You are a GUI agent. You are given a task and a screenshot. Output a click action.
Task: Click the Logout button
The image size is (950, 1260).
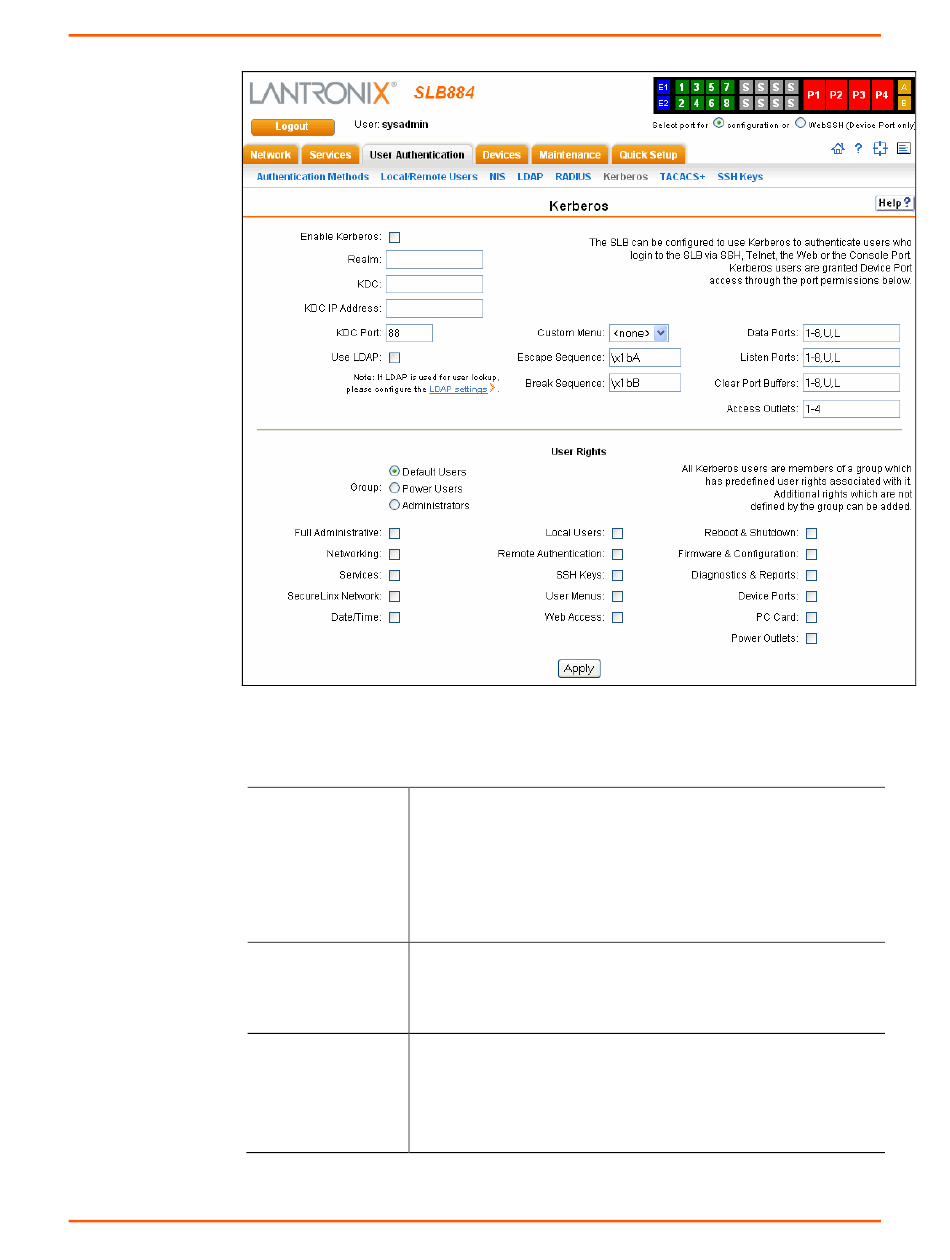click(292, 127)
